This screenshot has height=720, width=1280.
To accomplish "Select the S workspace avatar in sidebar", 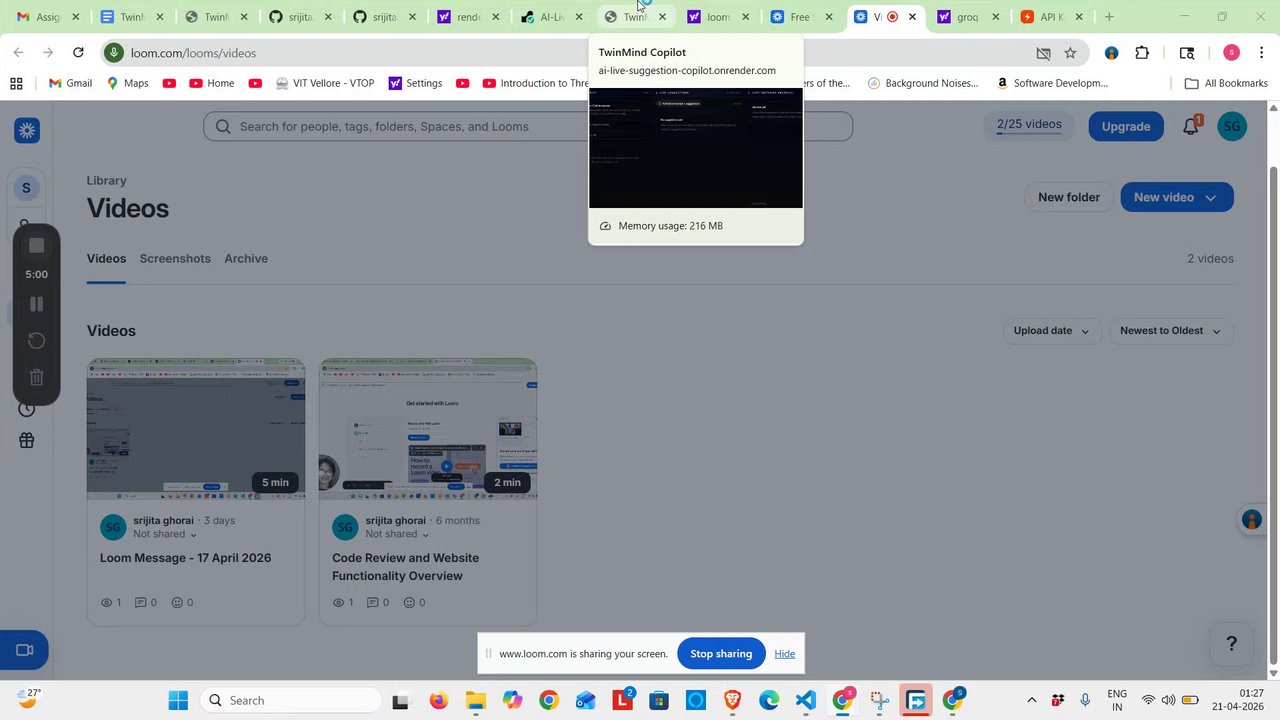I will [27, 188].
